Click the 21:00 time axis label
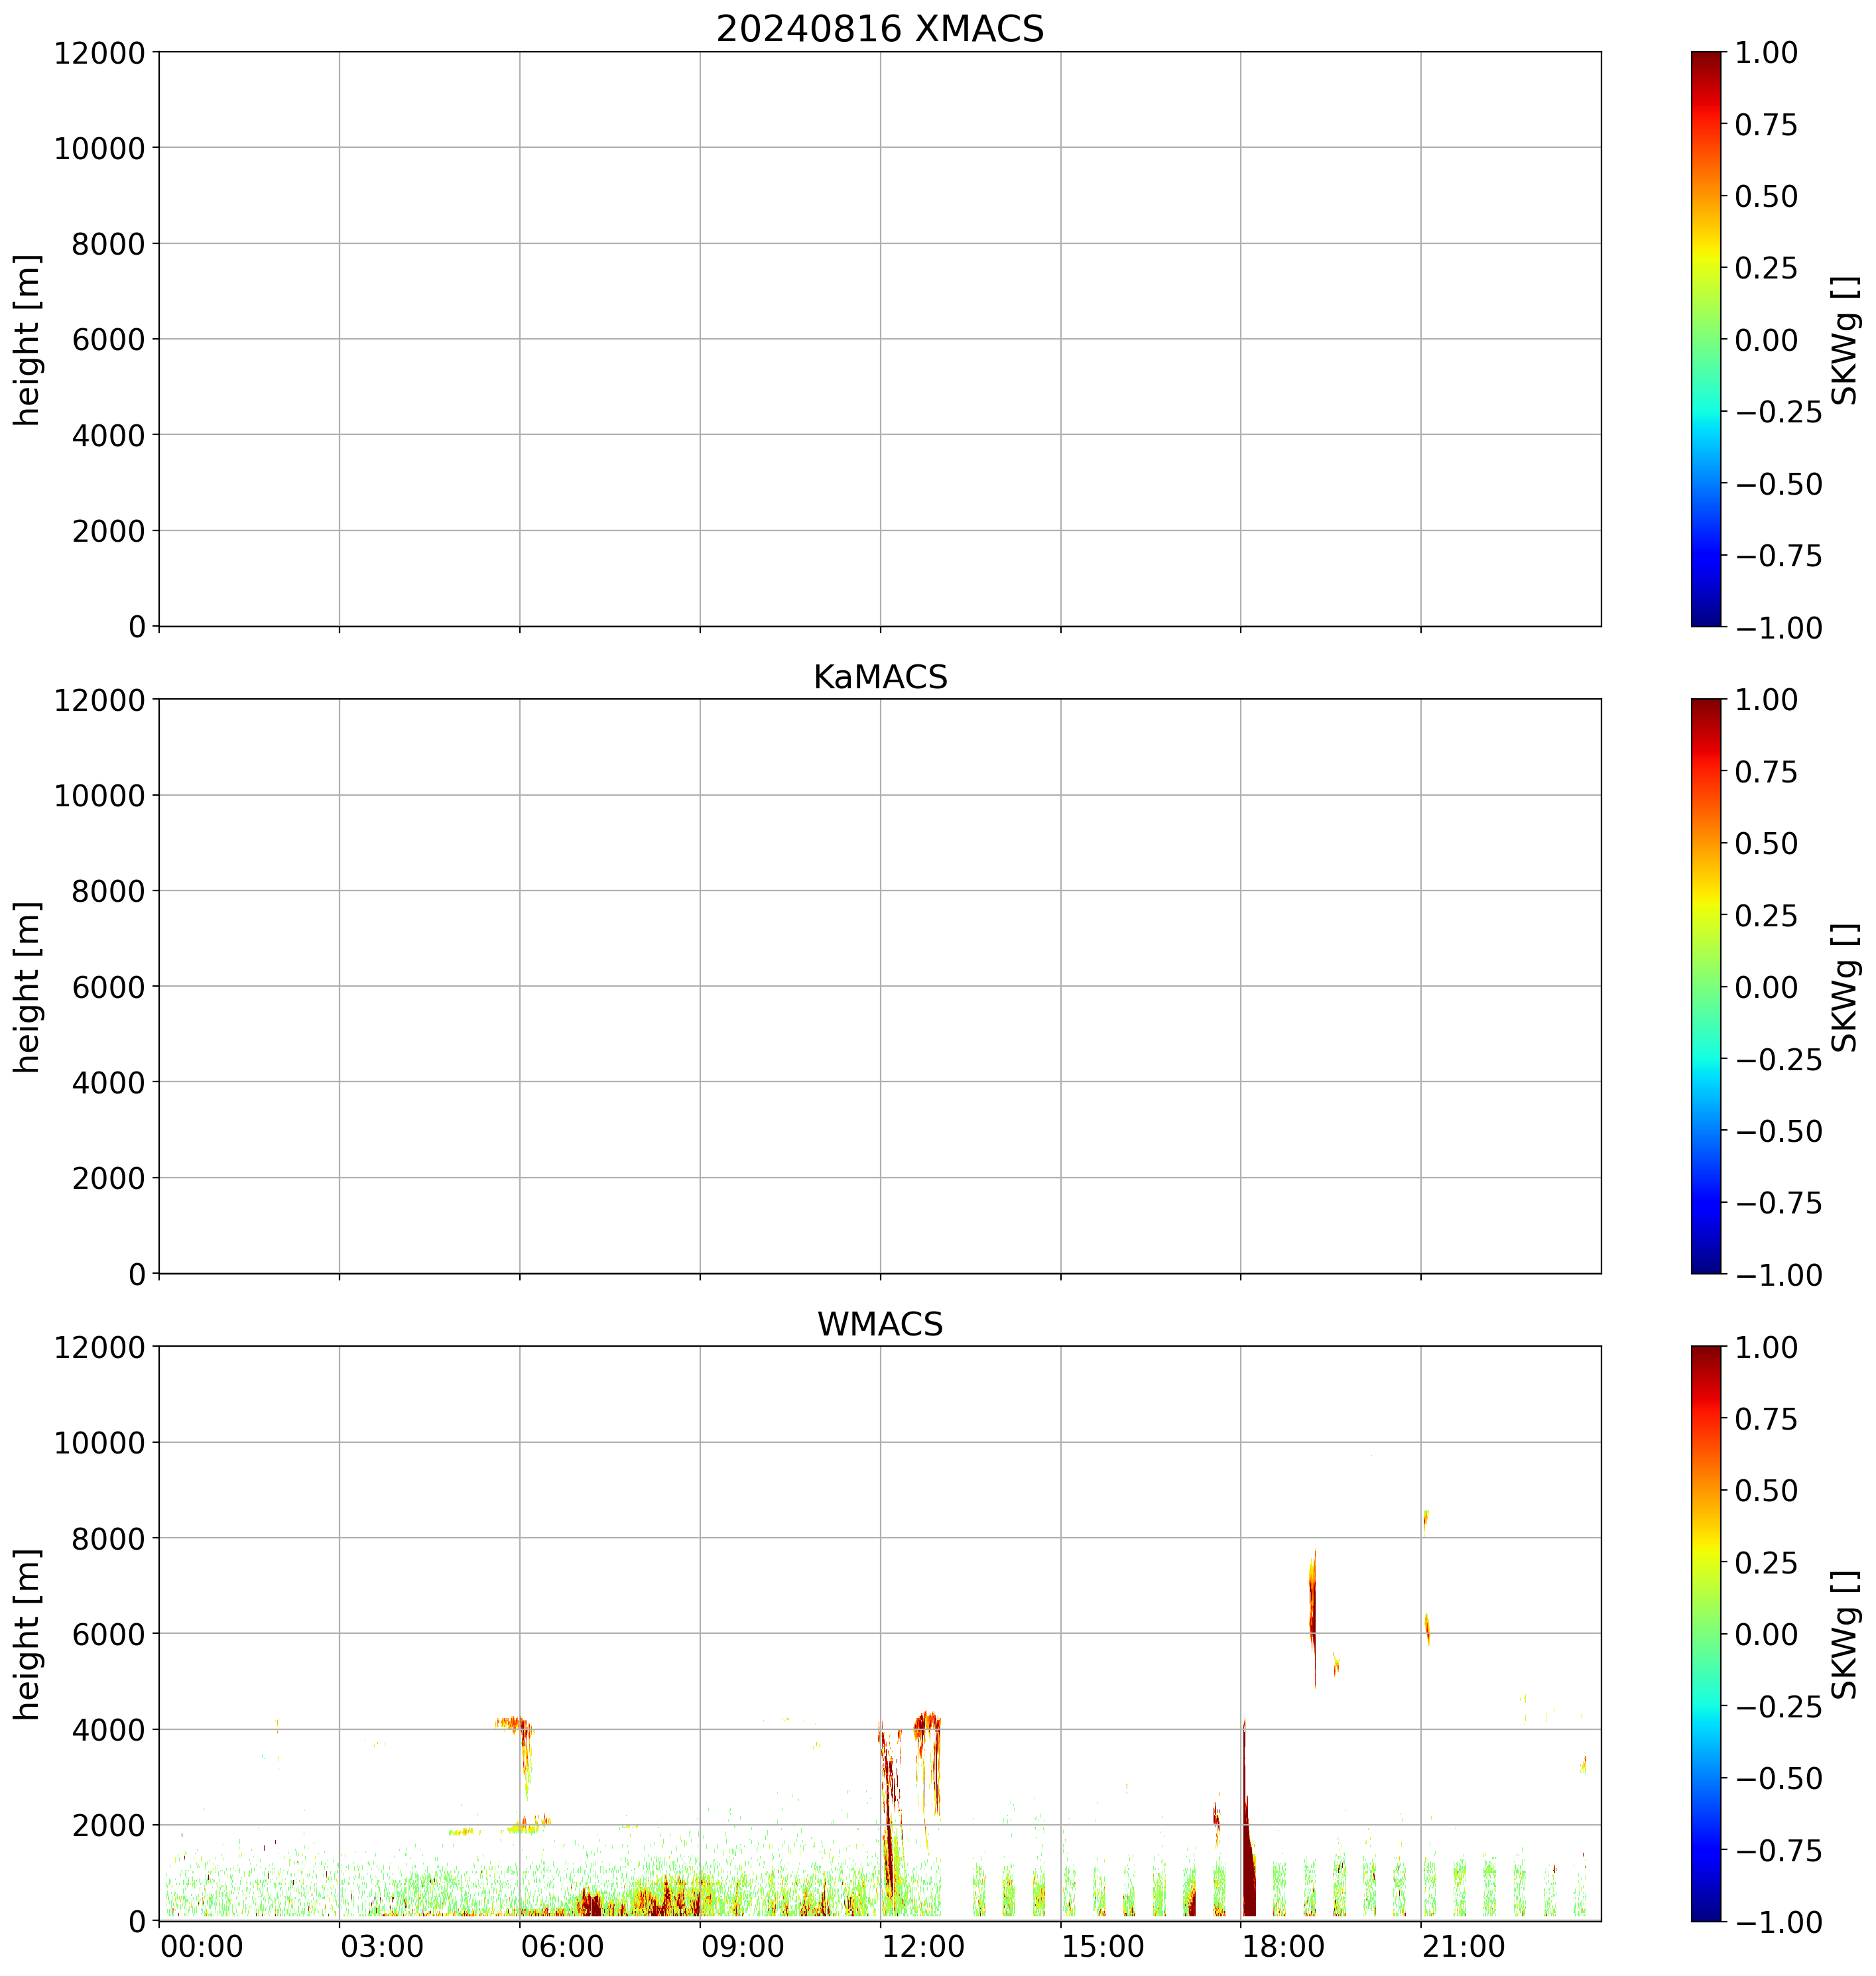 click(1463, 1946)
